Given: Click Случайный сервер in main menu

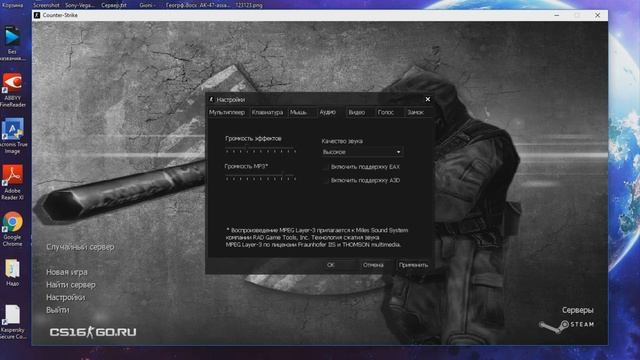Looking at the screenshot, I should (80, 247).
